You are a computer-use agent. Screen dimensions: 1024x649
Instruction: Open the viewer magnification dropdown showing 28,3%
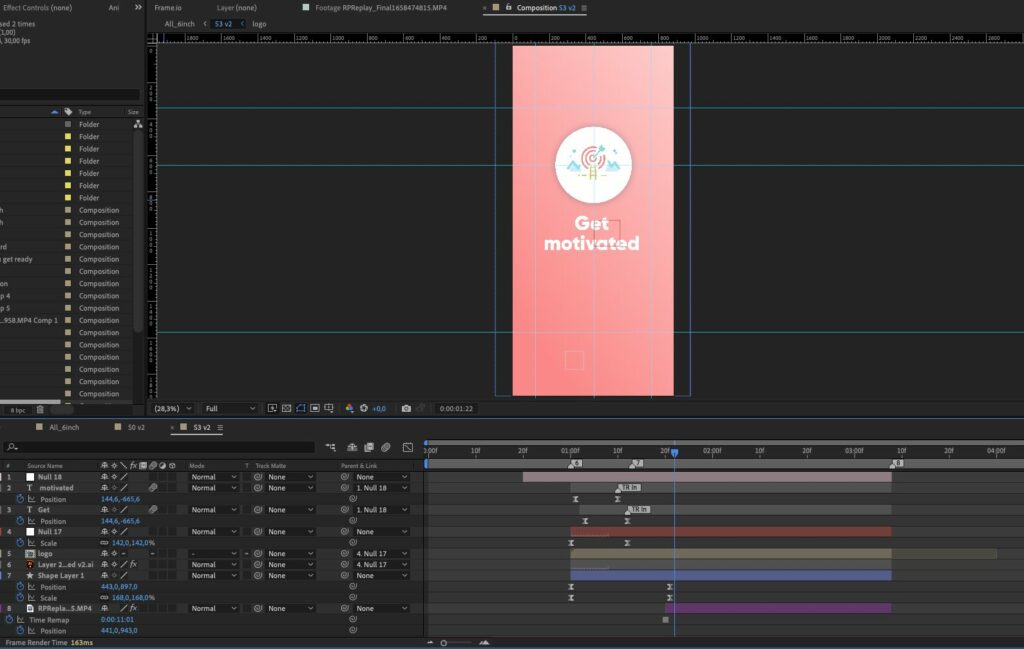(x=173, y=408)
